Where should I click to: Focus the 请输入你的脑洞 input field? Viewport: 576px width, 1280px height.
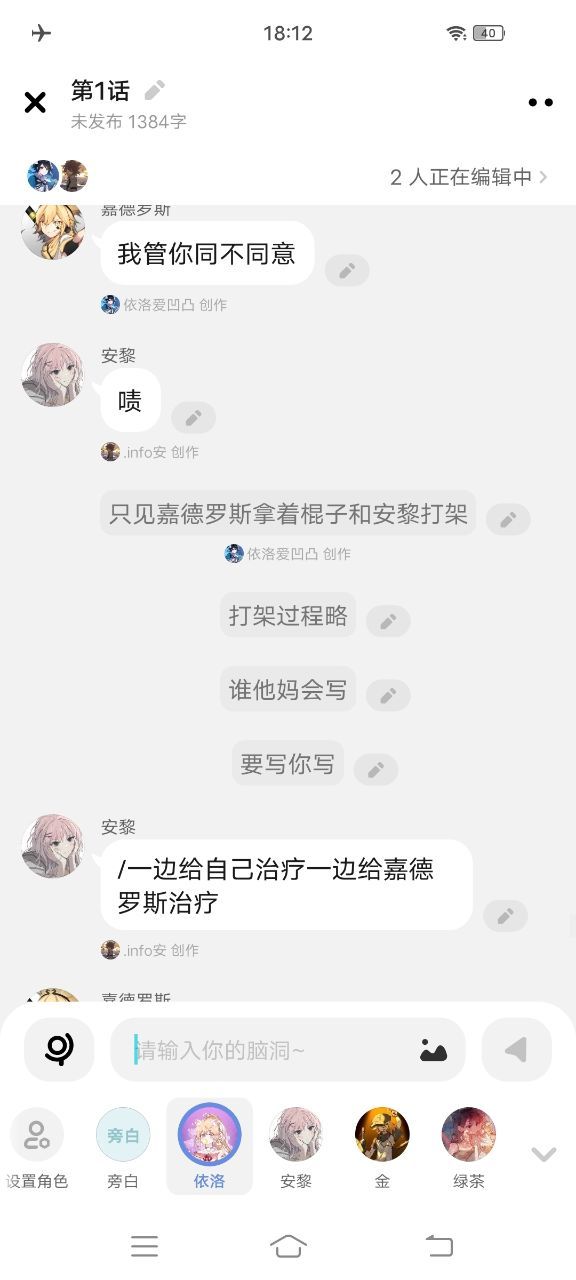click(x=270, y=1050)
